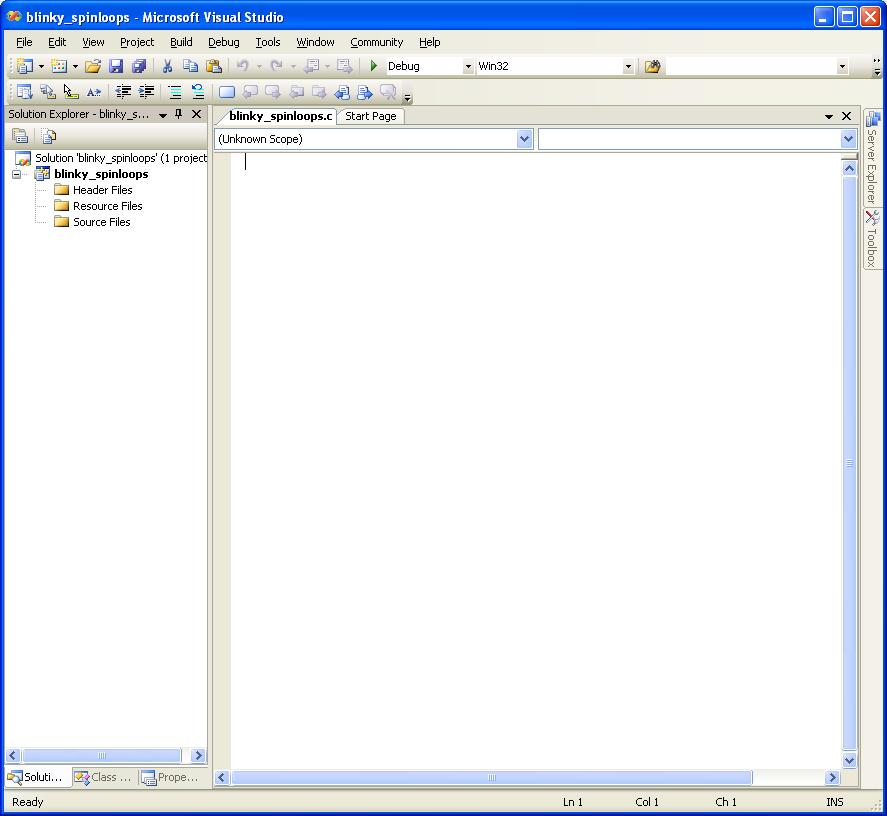Click the Paste toolbar icon

214,66
